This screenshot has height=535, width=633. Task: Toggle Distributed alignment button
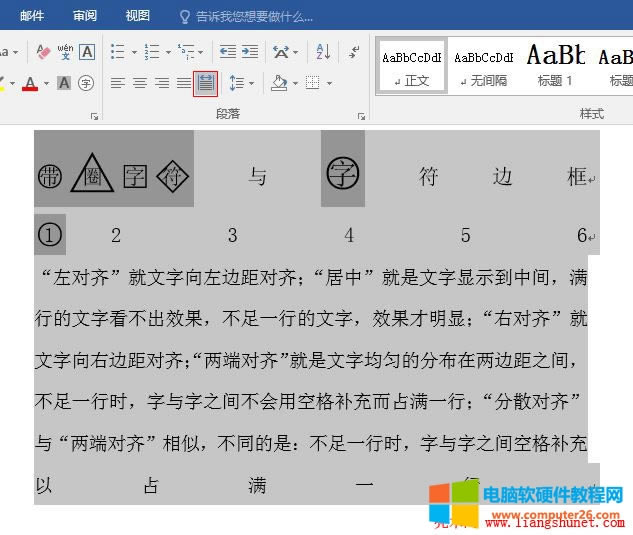tap(205, 83)
